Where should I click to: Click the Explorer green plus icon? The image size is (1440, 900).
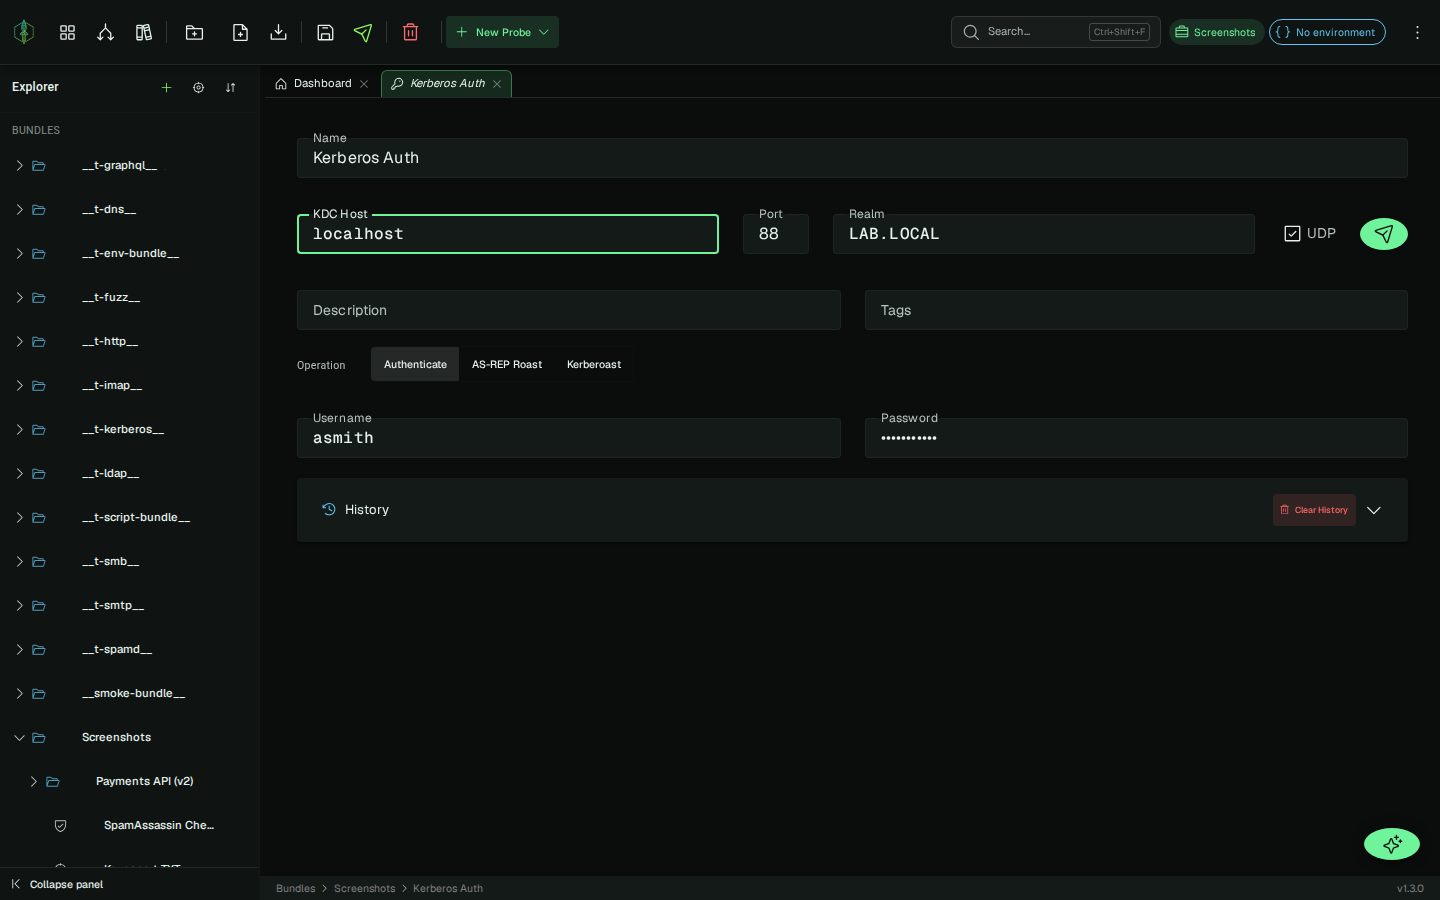pyautogui.click(x=167, y=87)
